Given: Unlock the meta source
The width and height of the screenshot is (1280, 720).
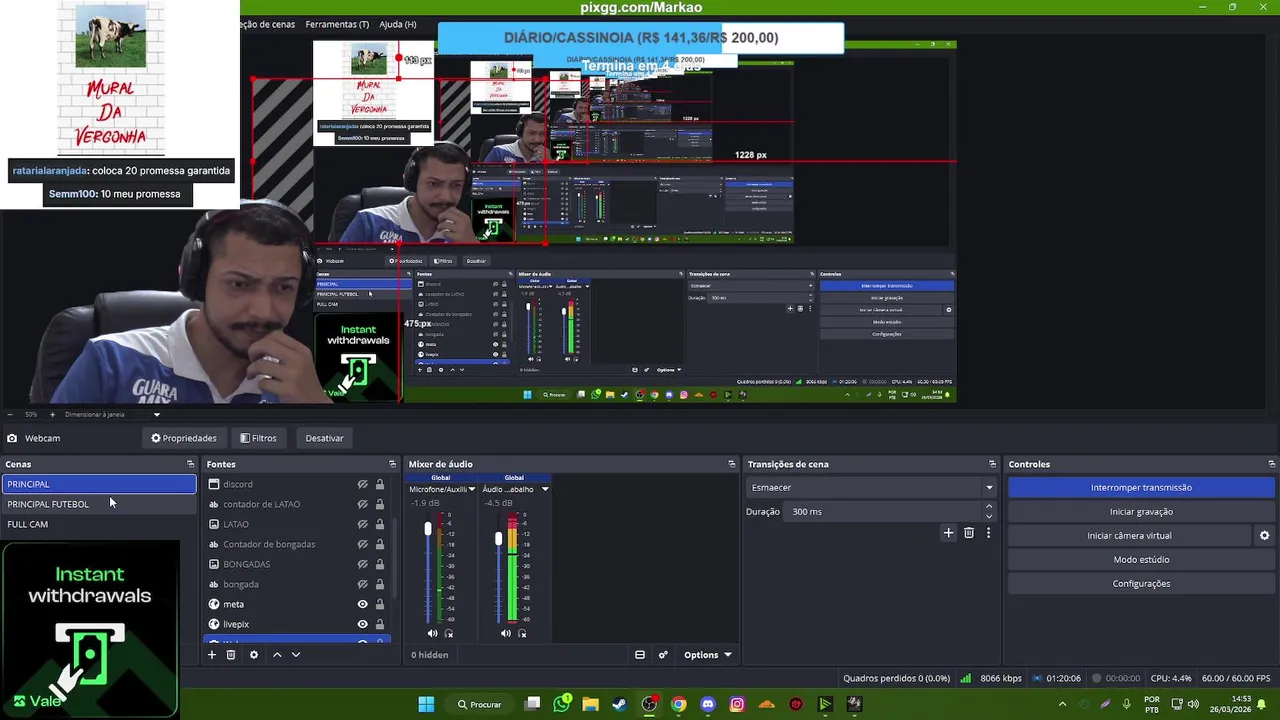Looking at the screenshot, I should [380, 604].
